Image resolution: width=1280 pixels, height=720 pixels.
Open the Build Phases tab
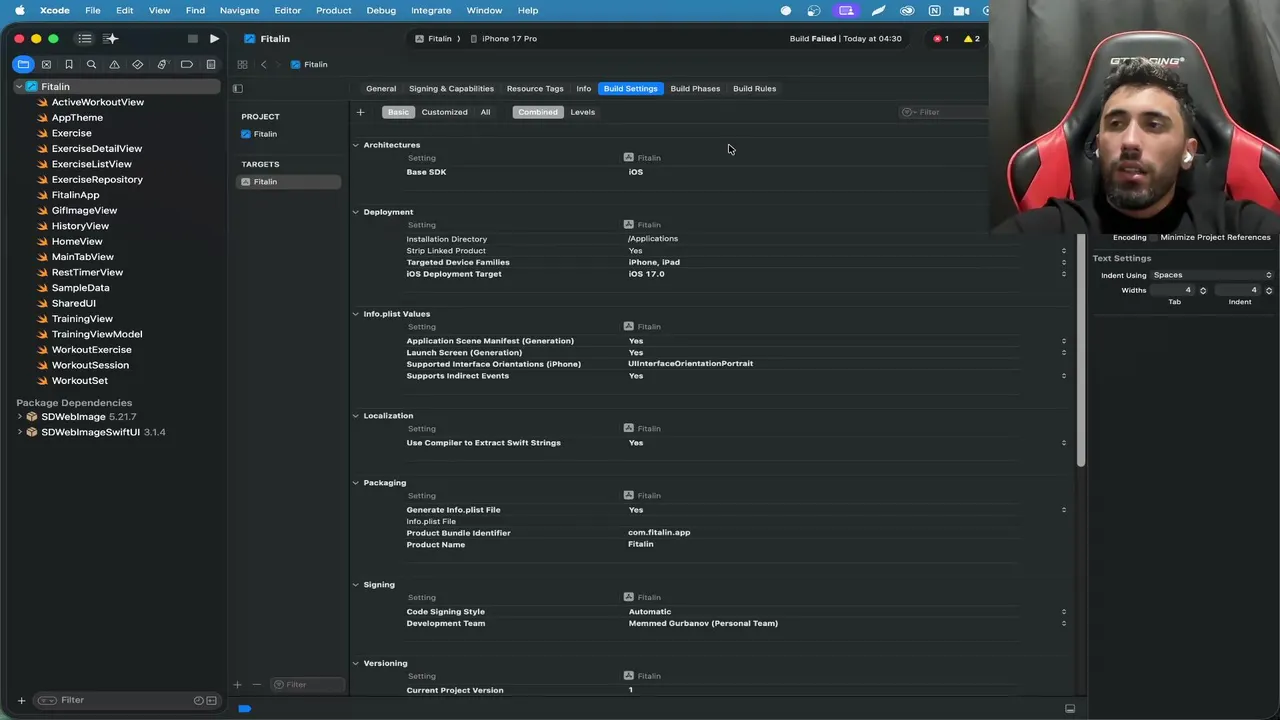coord(695,88)
